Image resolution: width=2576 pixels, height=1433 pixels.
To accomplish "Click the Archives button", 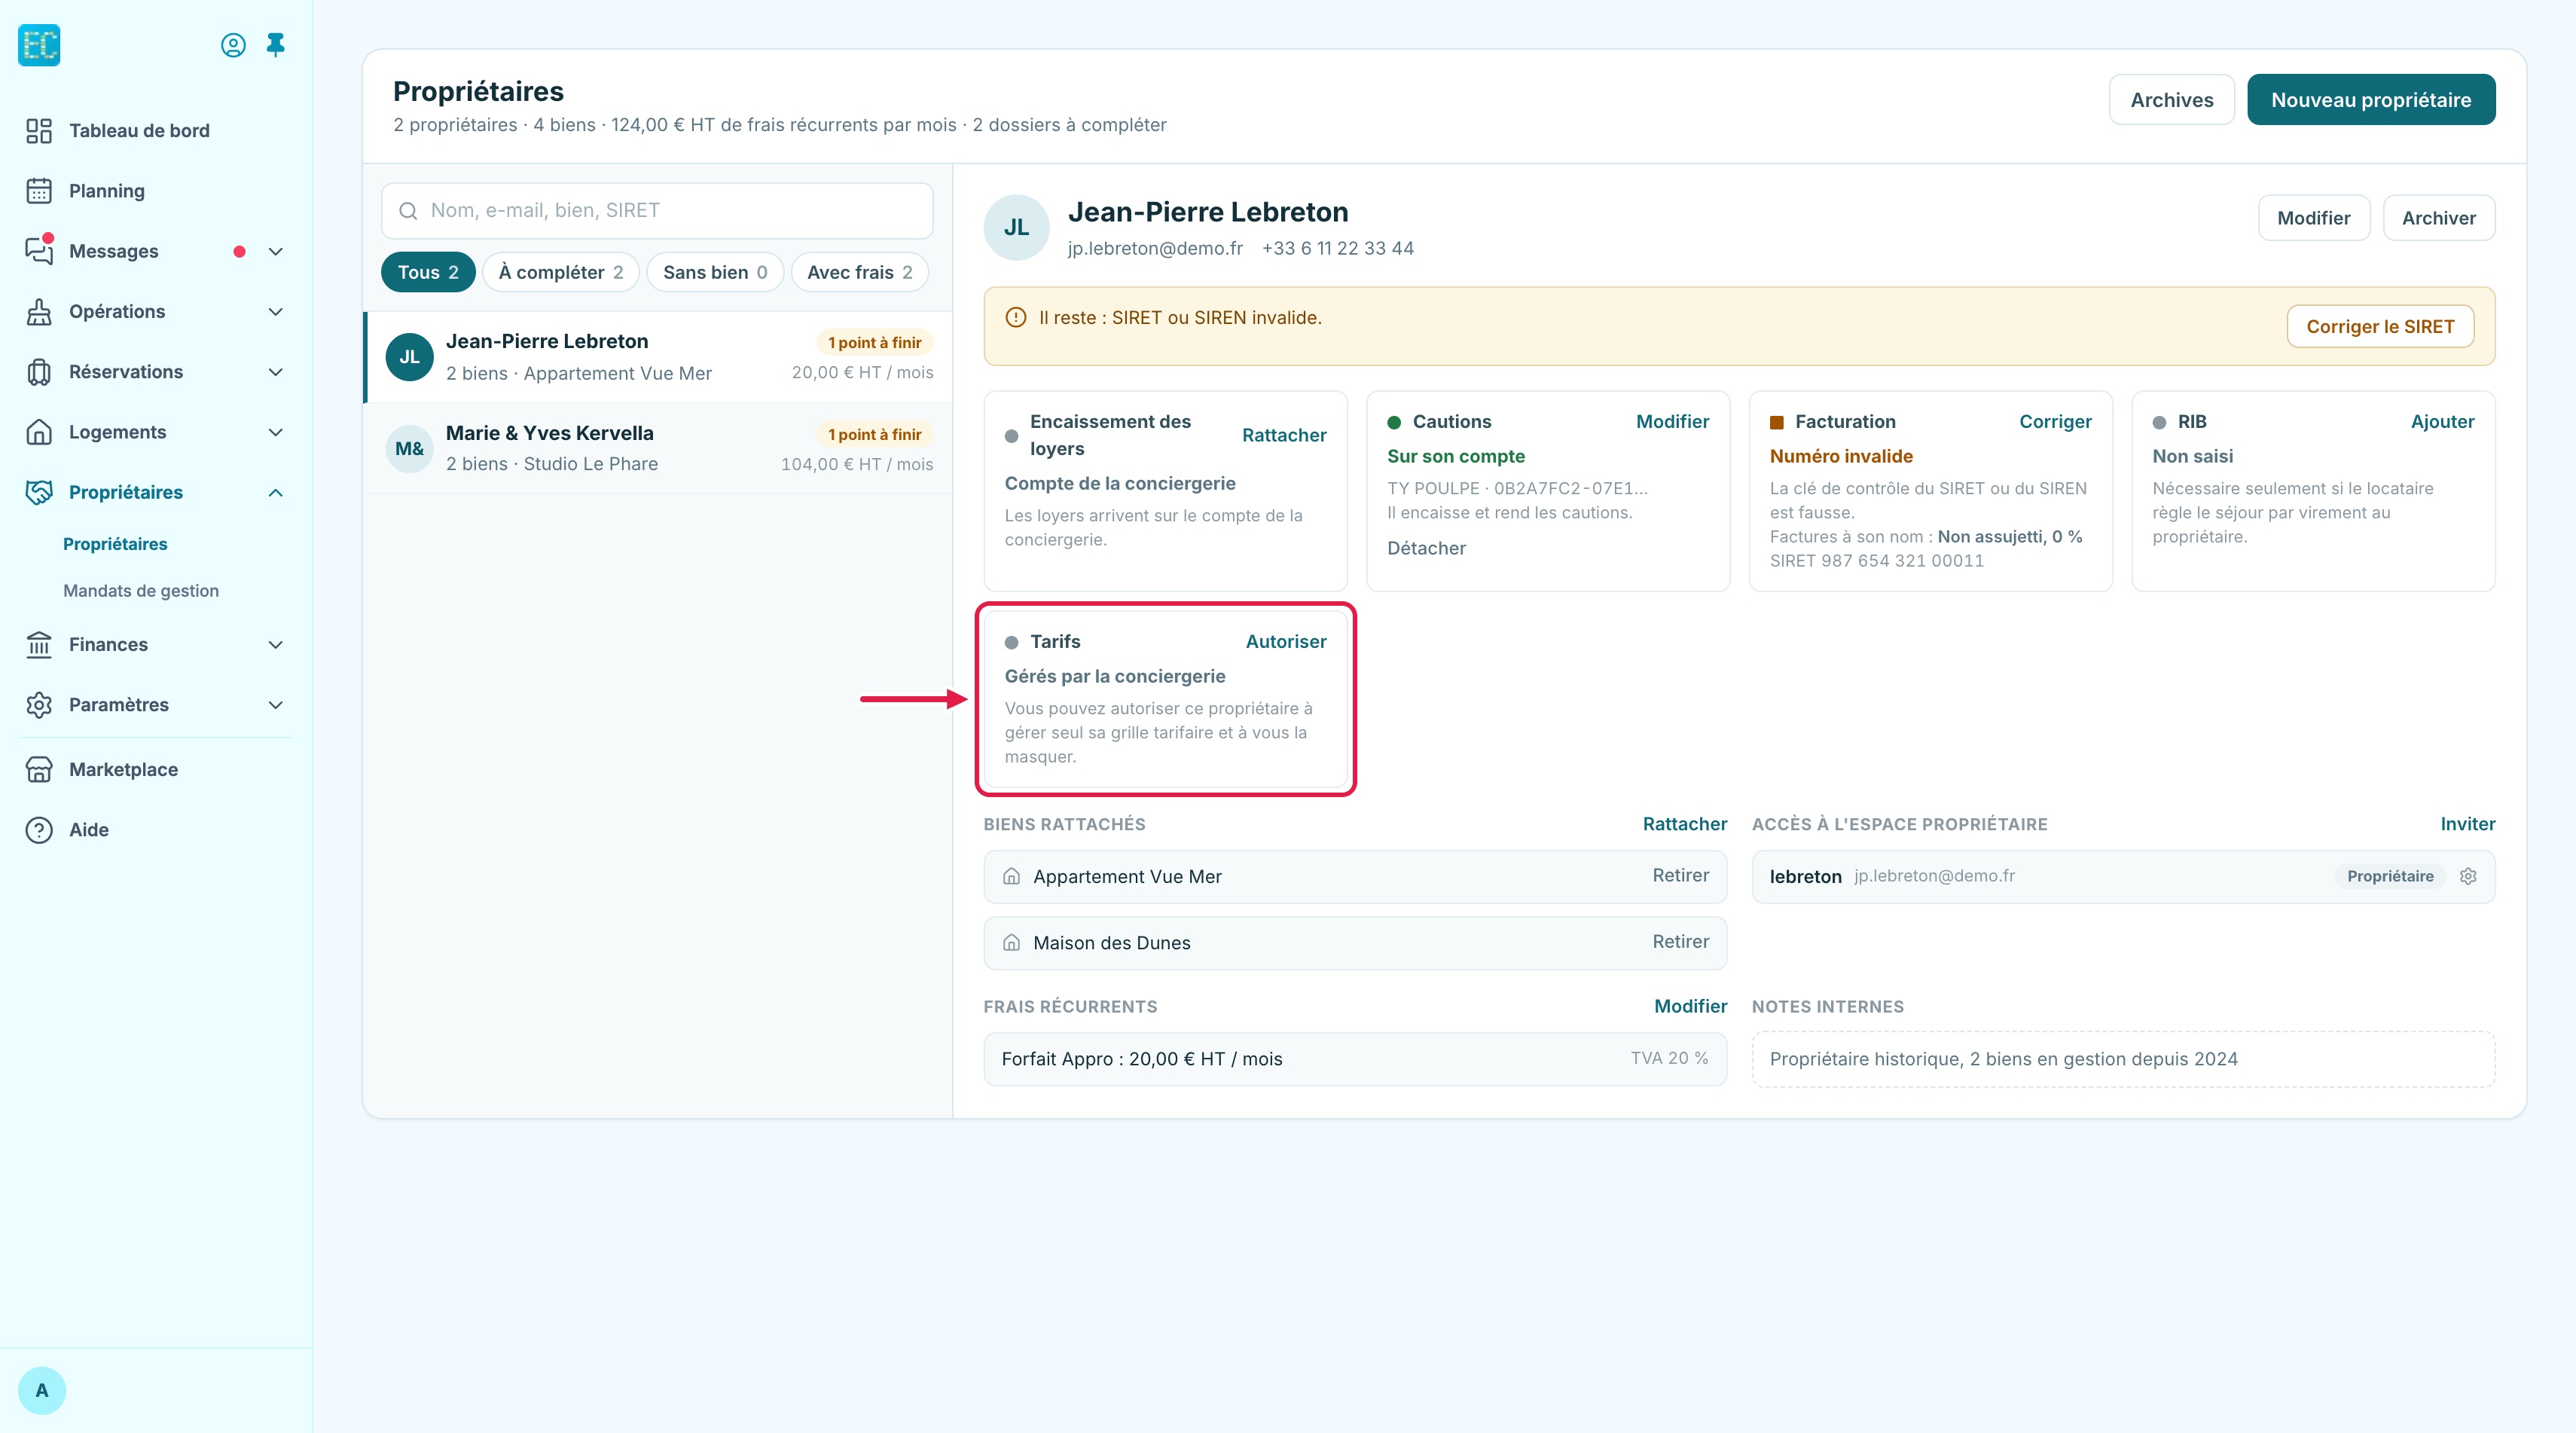I will (x=2172, y=100).
